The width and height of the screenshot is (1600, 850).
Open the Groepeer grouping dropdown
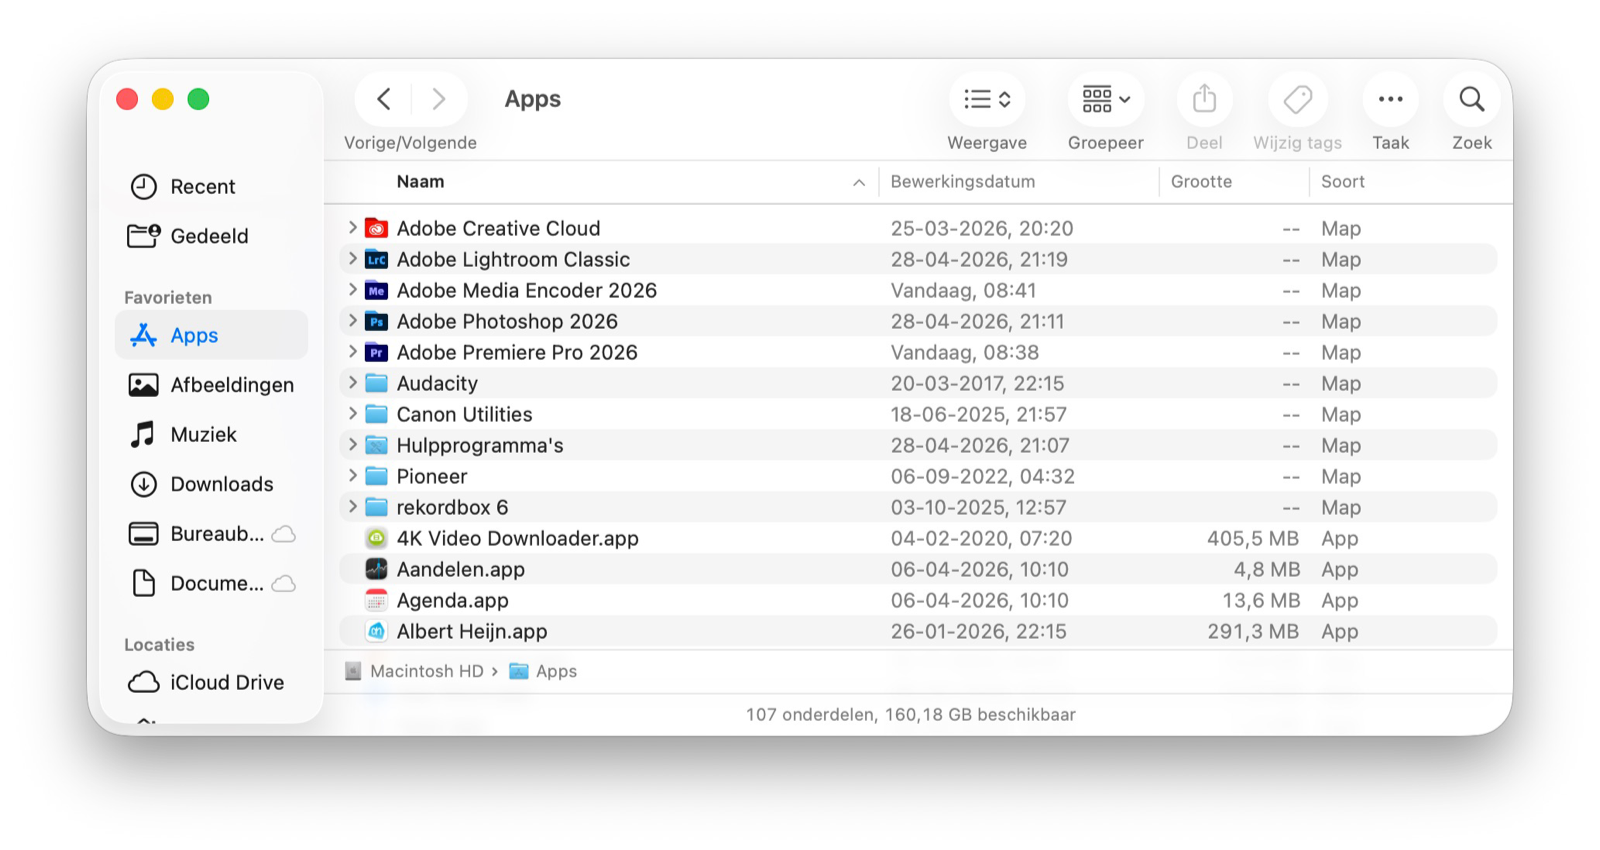coord(1105,99)
